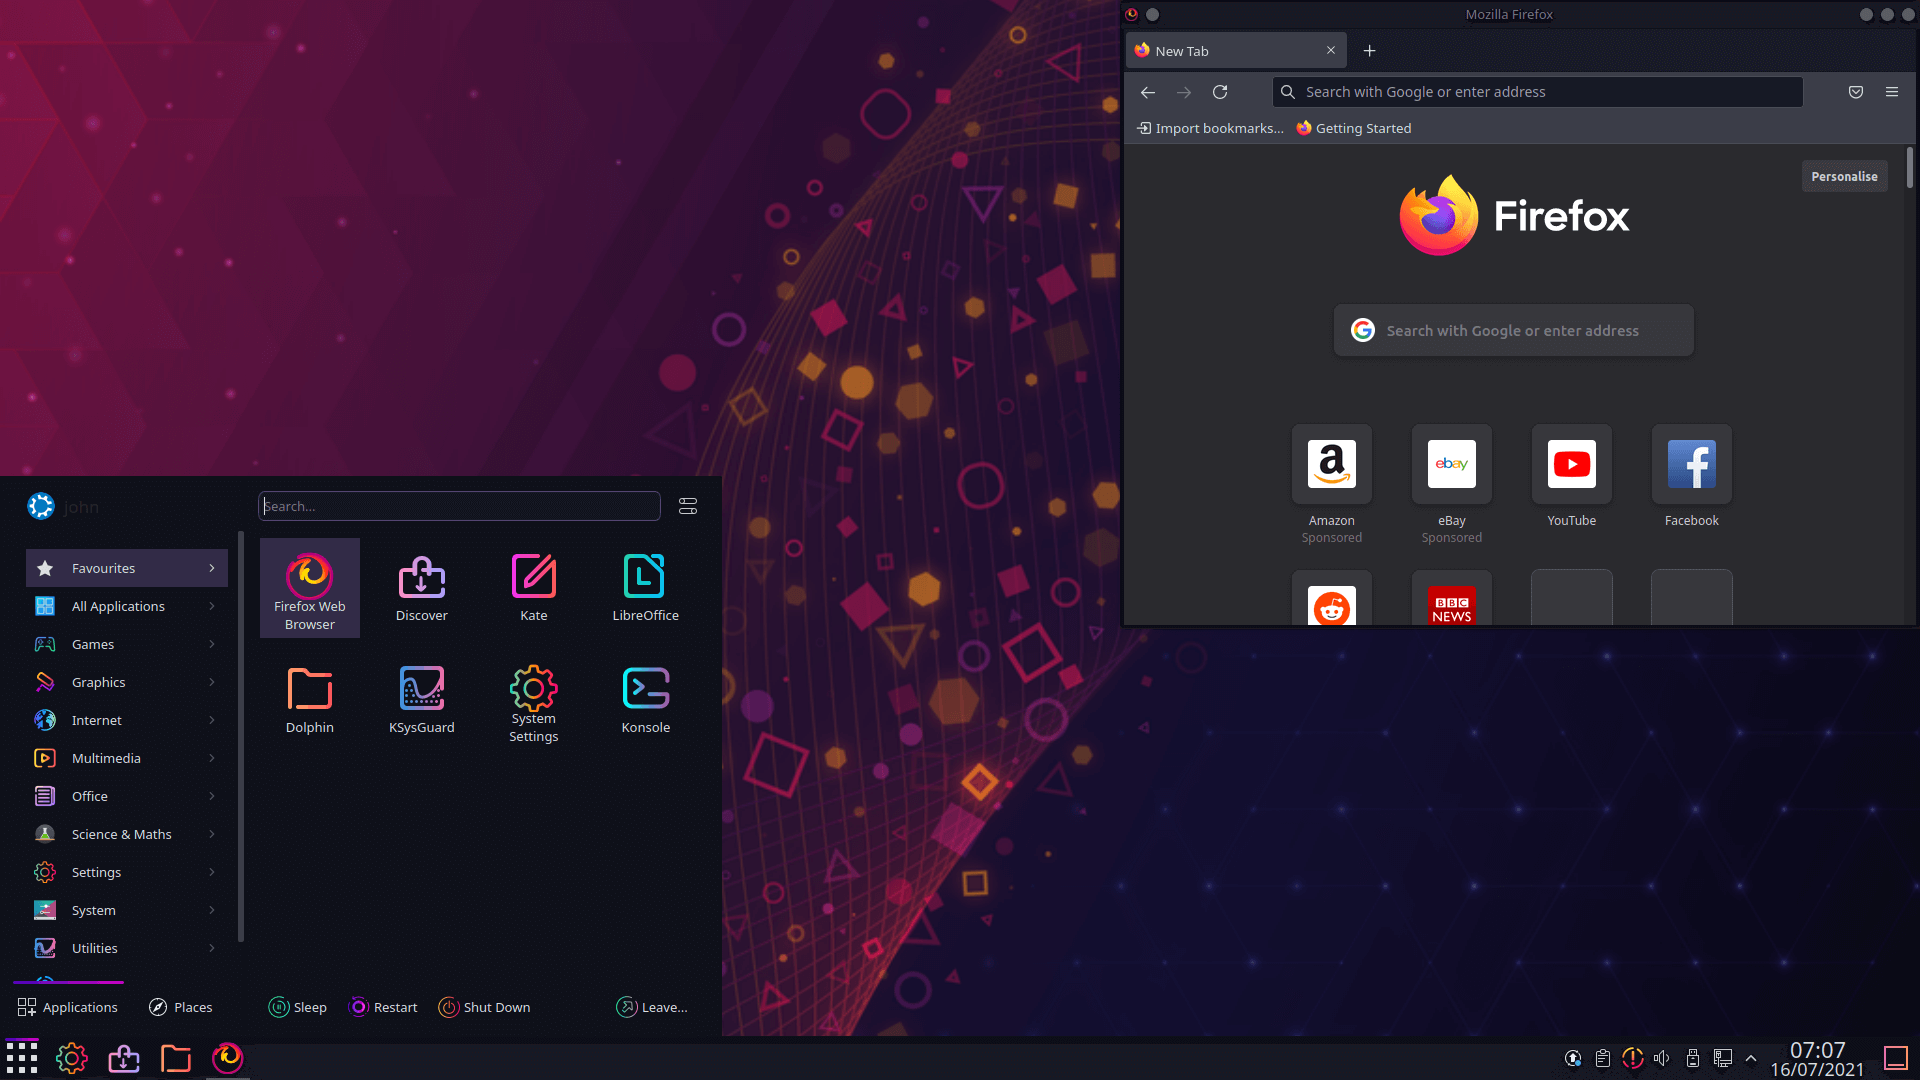Open the Firefox hamburger menu
This screenshot has width=1920, height=1080.
[x=1892, y=92]
